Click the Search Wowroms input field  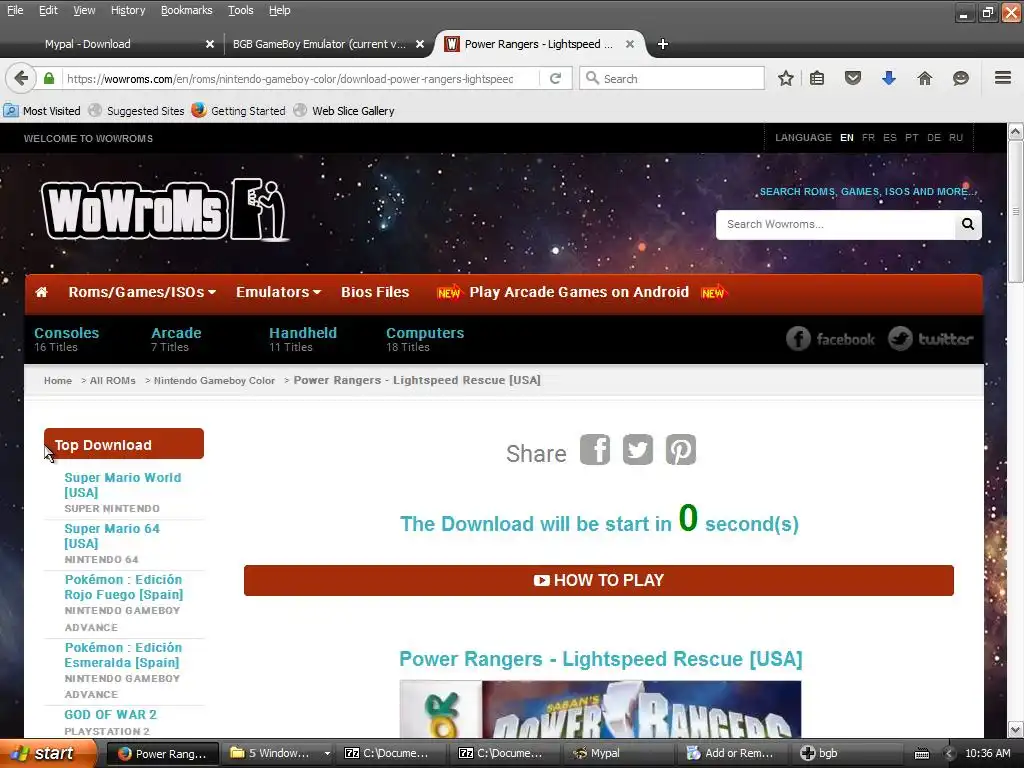(835, 224)
